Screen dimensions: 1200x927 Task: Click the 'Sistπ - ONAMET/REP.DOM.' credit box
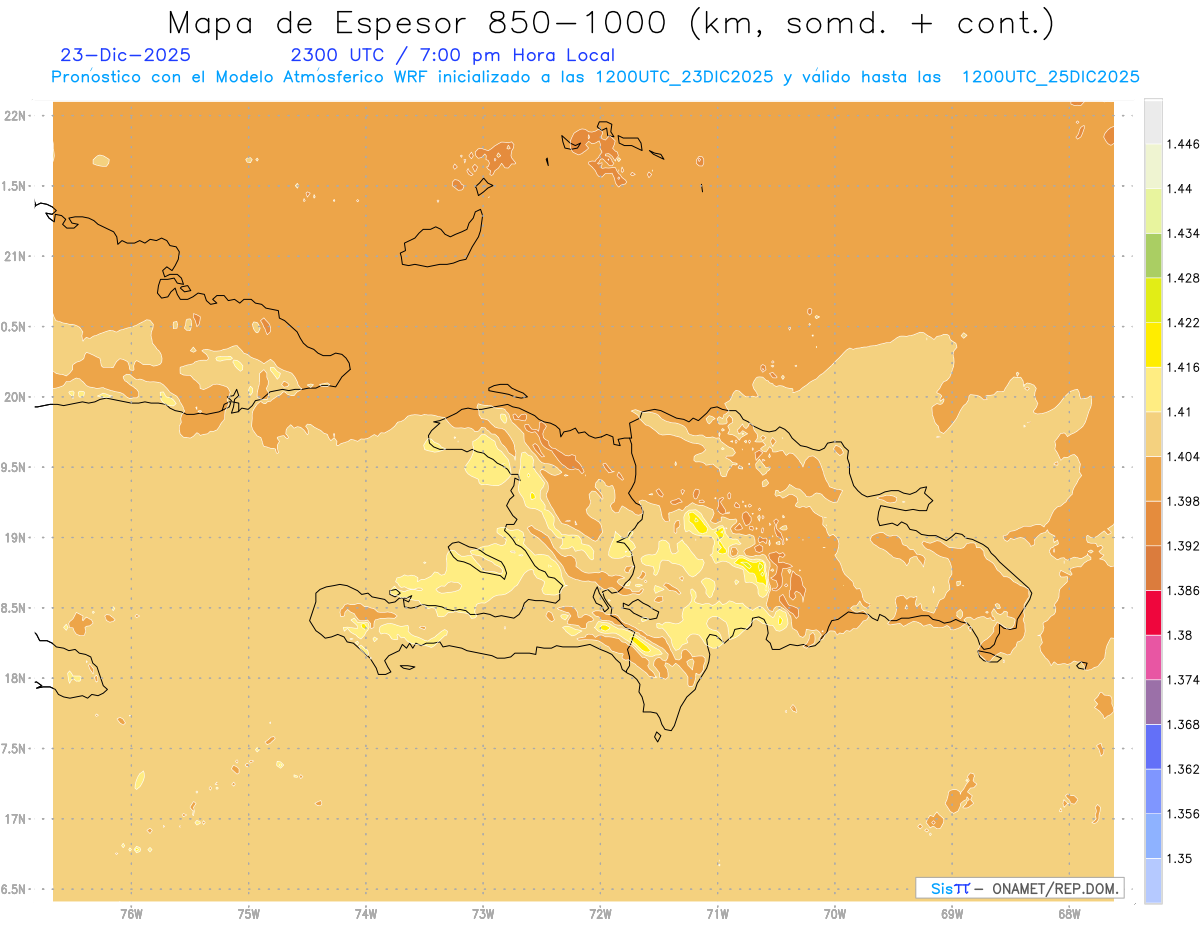pos(1020,888)
